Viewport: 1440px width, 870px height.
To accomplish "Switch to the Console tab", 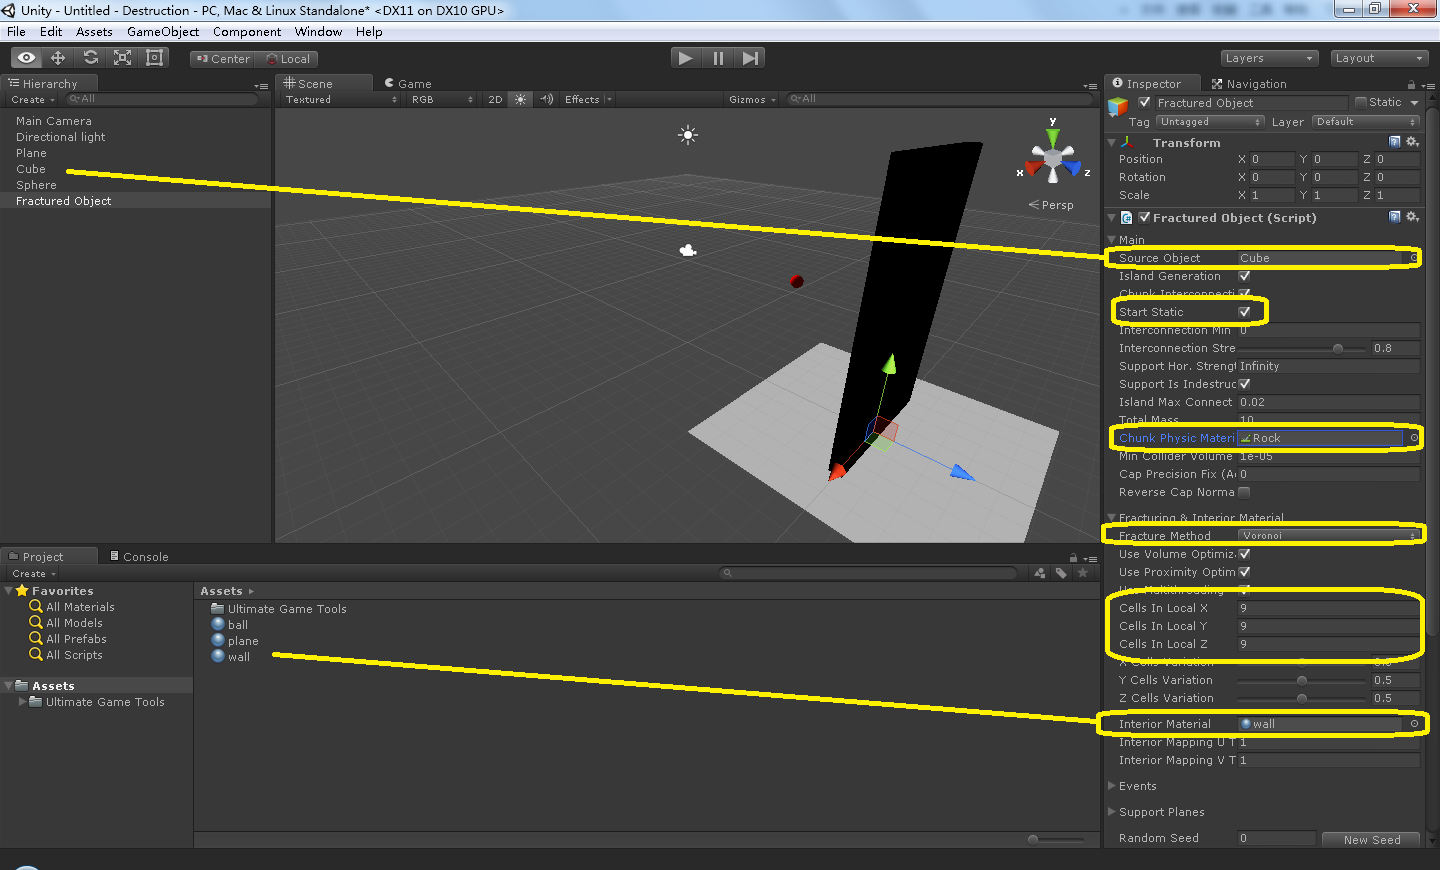I will [139, 557].
